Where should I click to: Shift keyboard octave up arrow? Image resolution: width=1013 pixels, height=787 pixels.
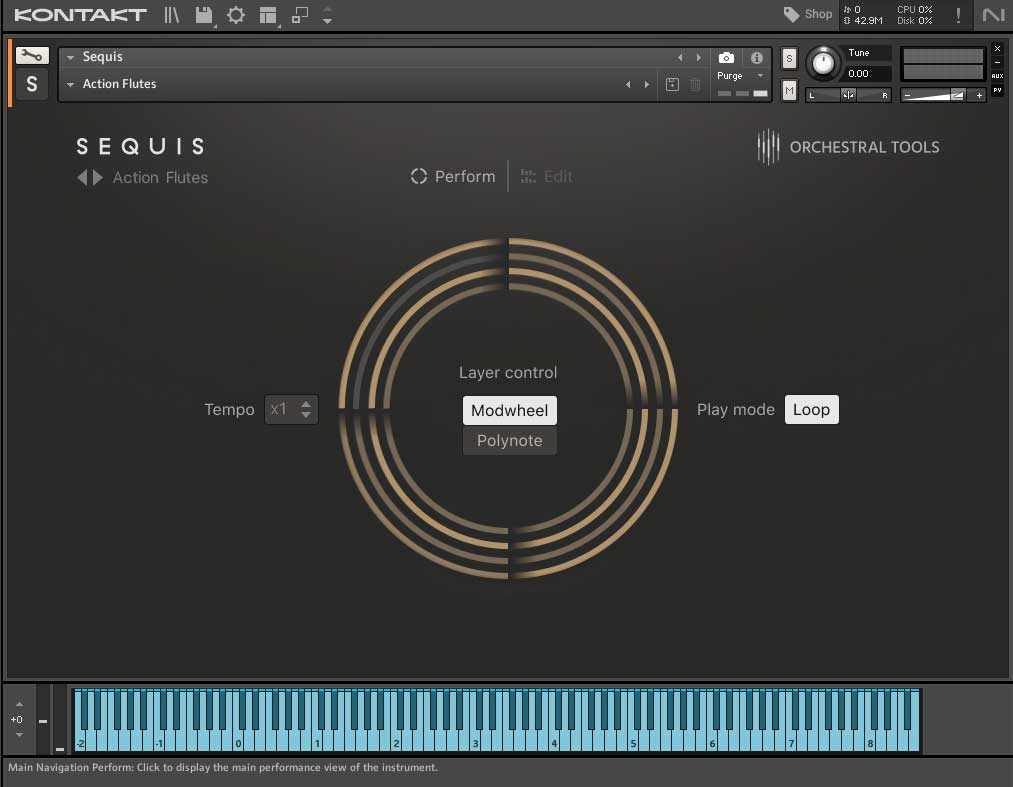19,704
